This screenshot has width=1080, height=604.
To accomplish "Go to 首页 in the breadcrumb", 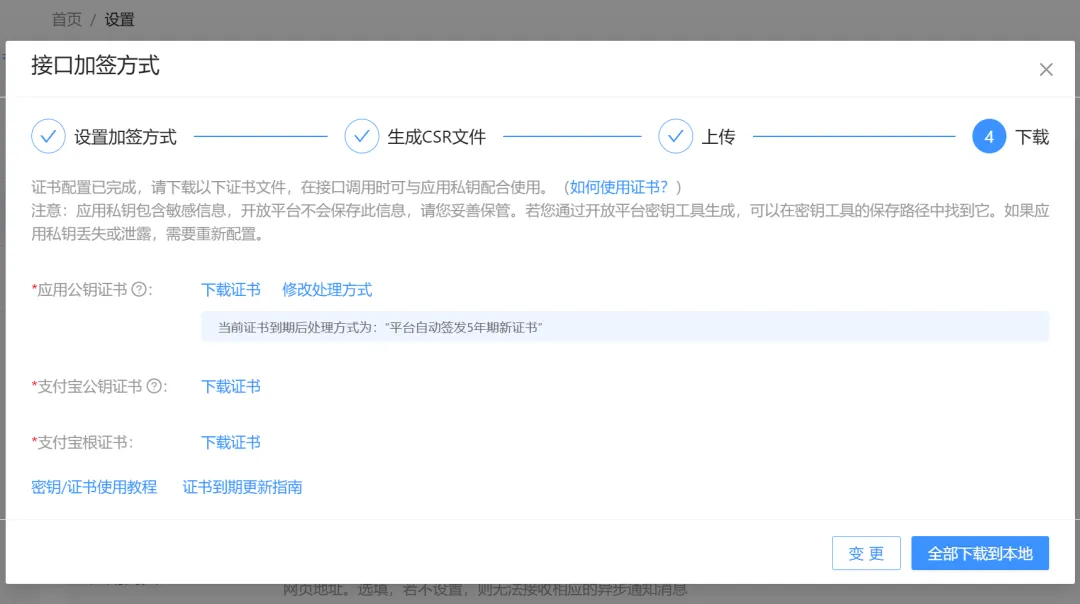I will pos(67,19).
